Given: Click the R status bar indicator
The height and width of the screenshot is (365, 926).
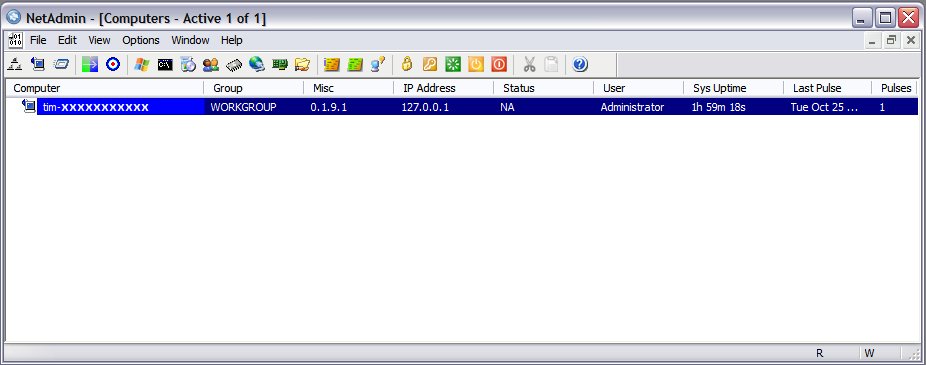Looking at the screenshot, I should [x=819, y=353].
